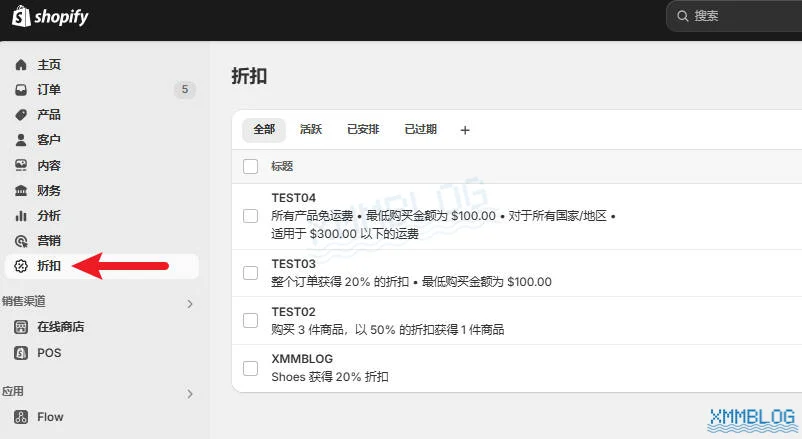Image resolution: width=802 pixels, height=439 pixels.
Task: Go to 客户 page
Action: [x=49, y=140]
